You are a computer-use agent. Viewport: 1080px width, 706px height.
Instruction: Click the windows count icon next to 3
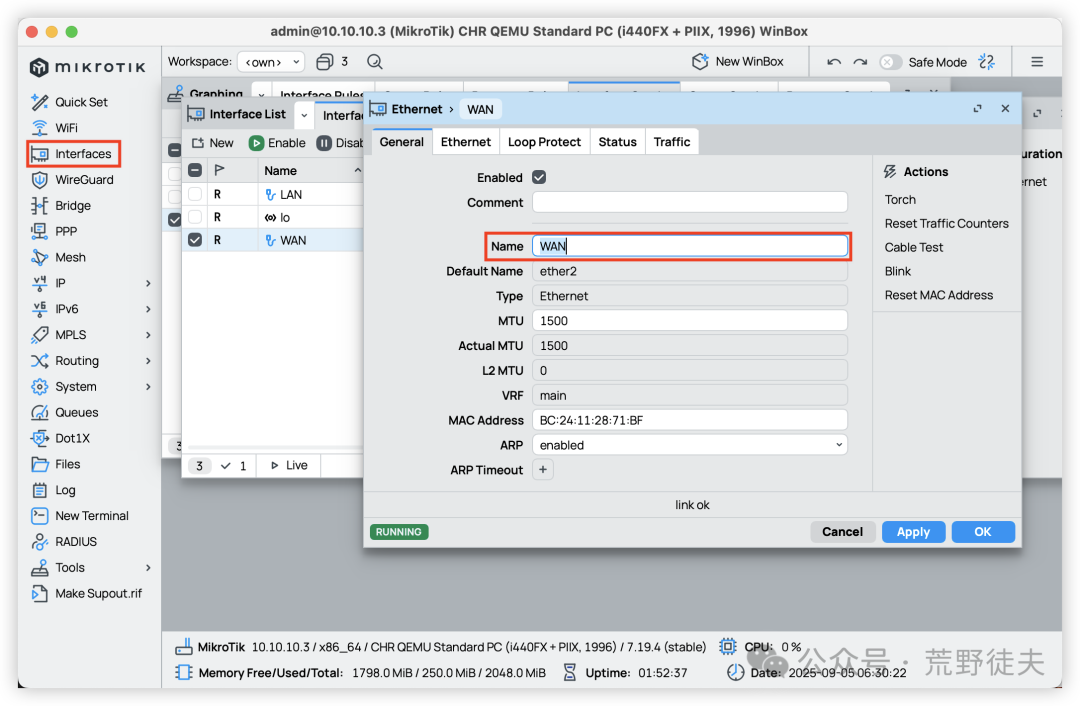point(324,62)
